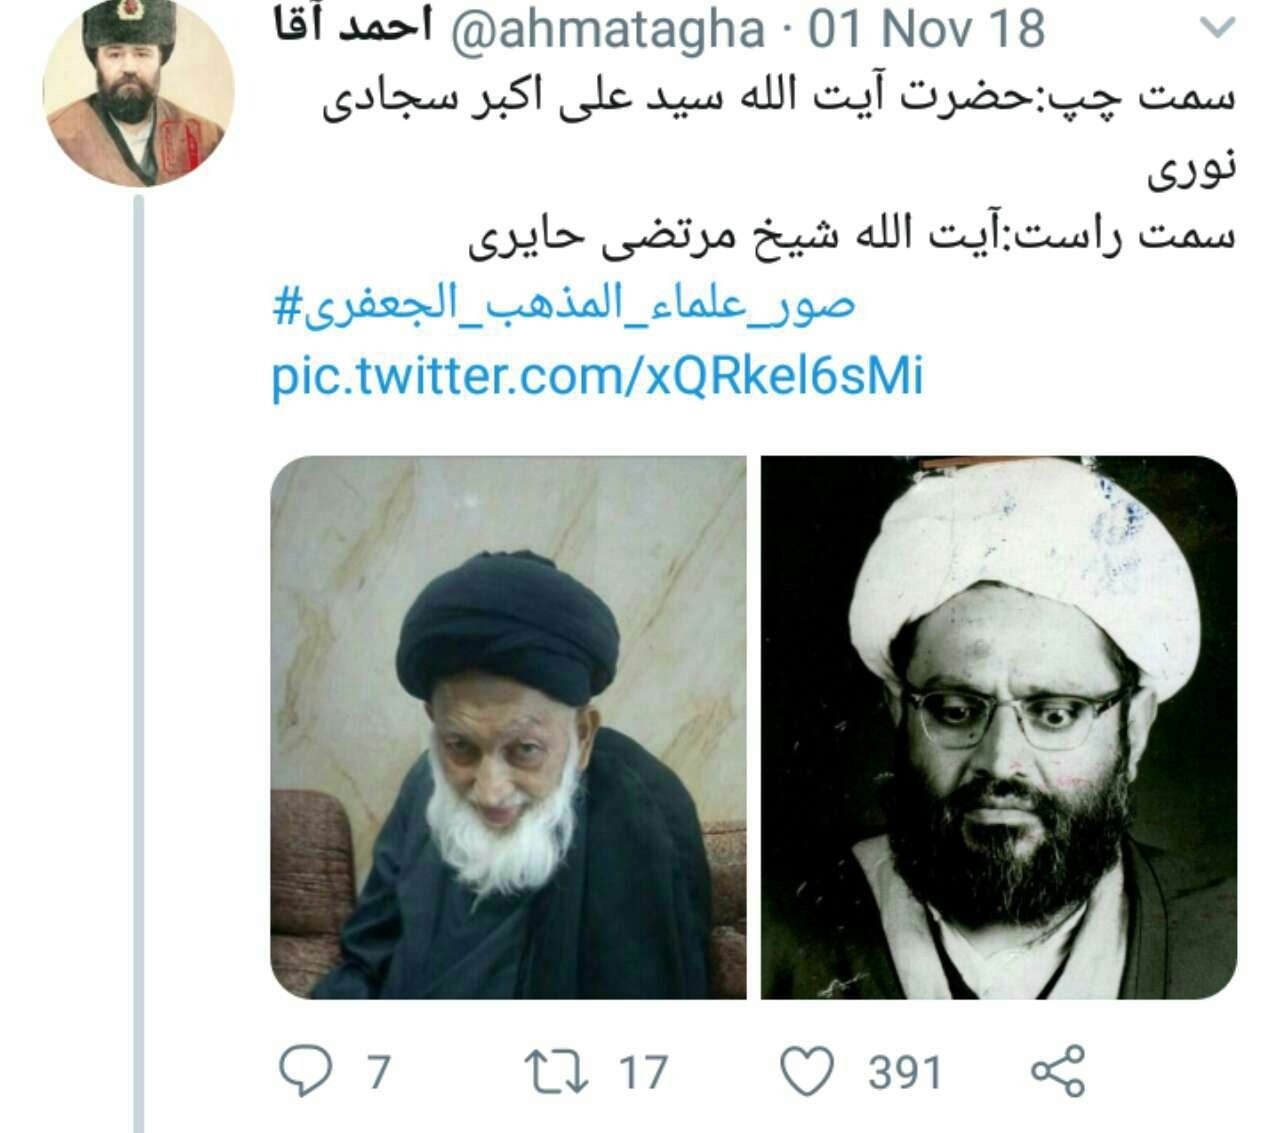Click the like count 391
Viewport: 1280px width, 1133px height.
click(905, 1072)
